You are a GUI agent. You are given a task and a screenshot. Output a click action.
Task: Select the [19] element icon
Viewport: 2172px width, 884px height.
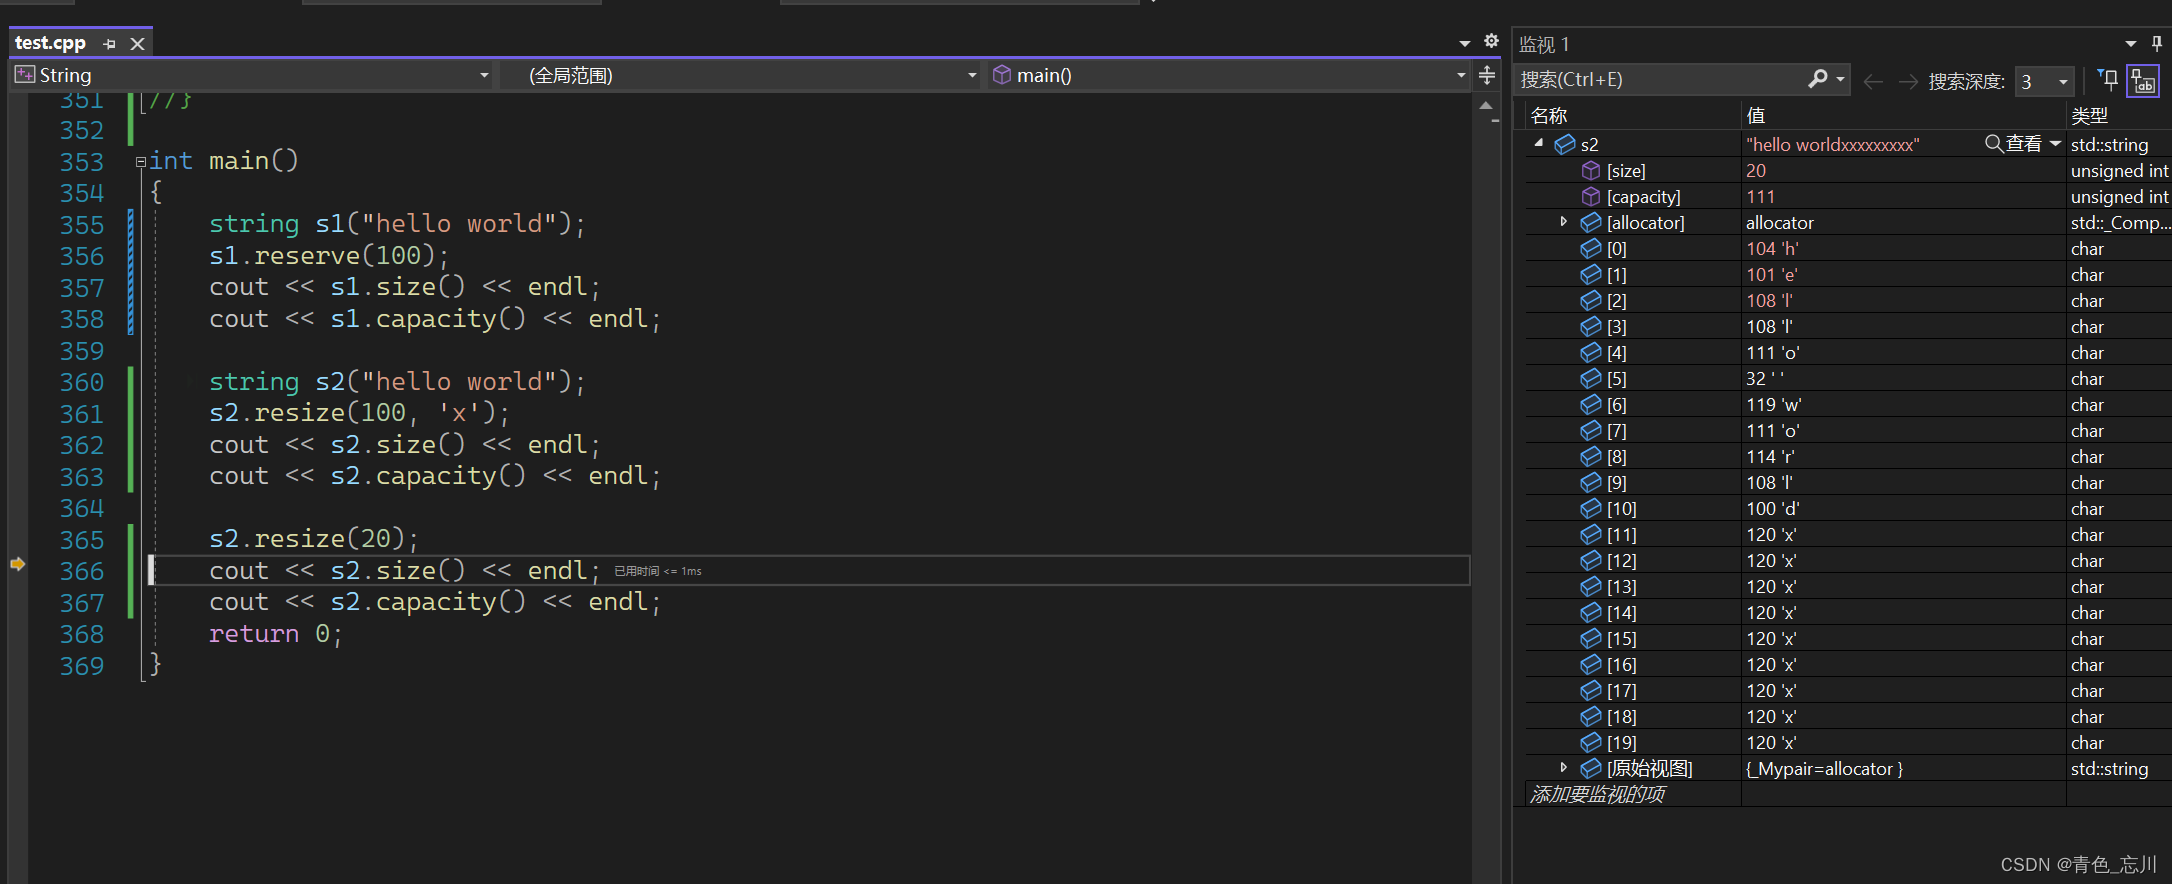point(1590,743)
